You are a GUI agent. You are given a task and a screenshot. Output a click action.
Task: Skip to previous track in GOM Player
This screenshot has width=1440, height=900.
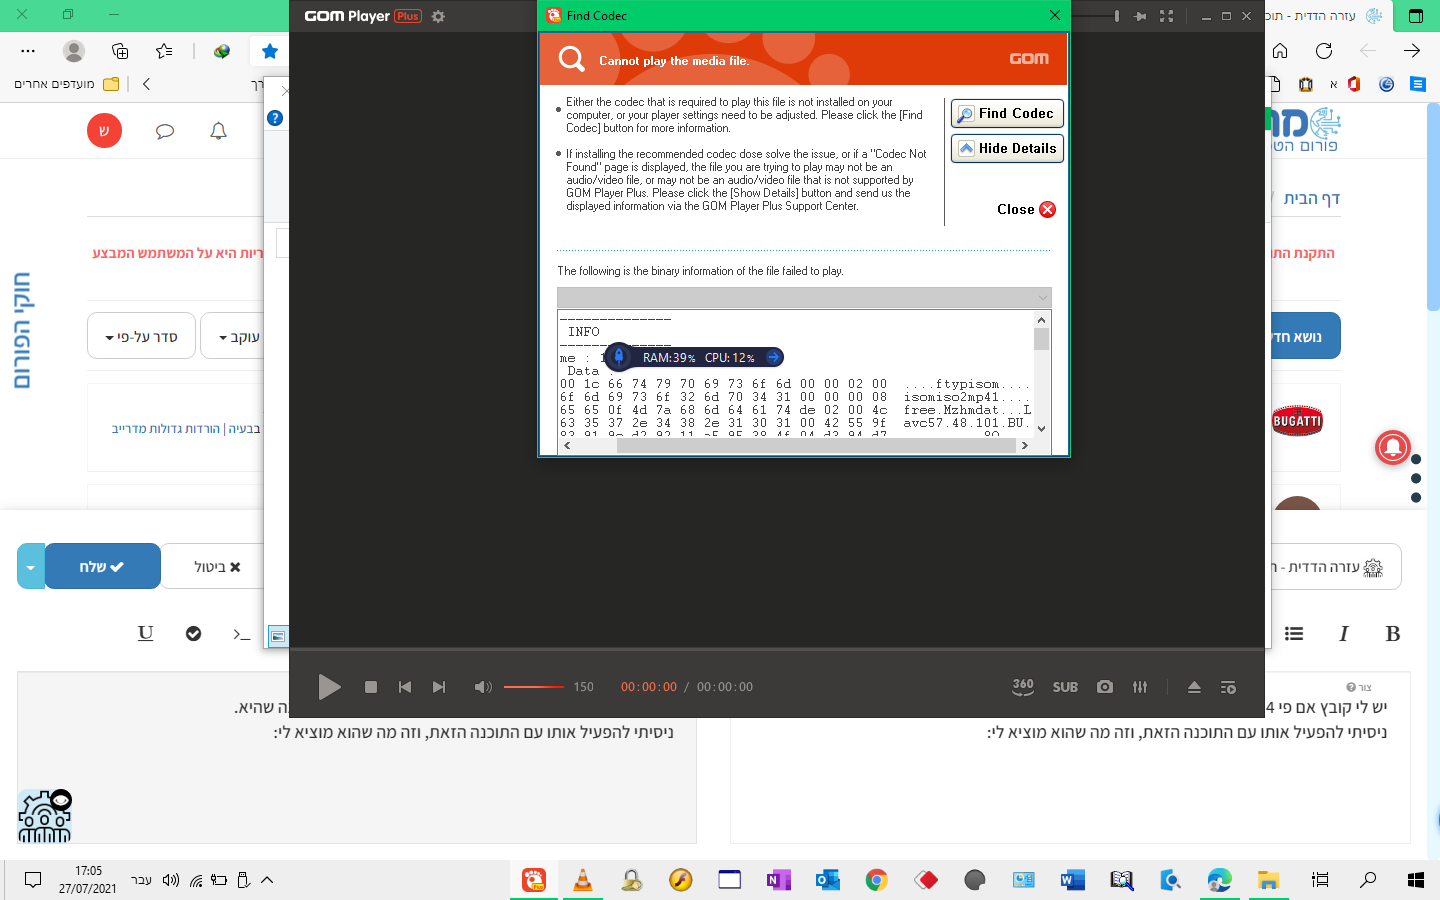[x=405, y=687]
